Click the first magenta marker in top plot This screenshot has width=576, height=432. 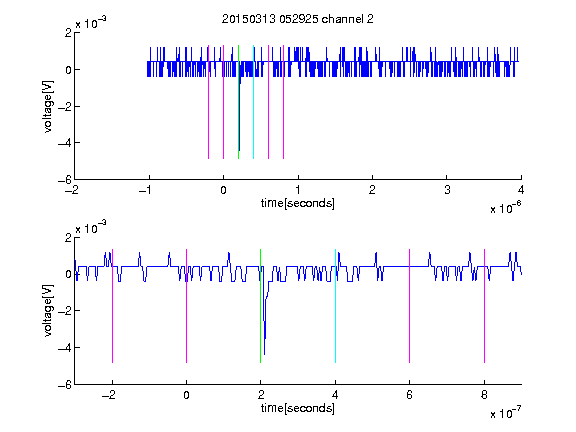[x=208, y=102]
